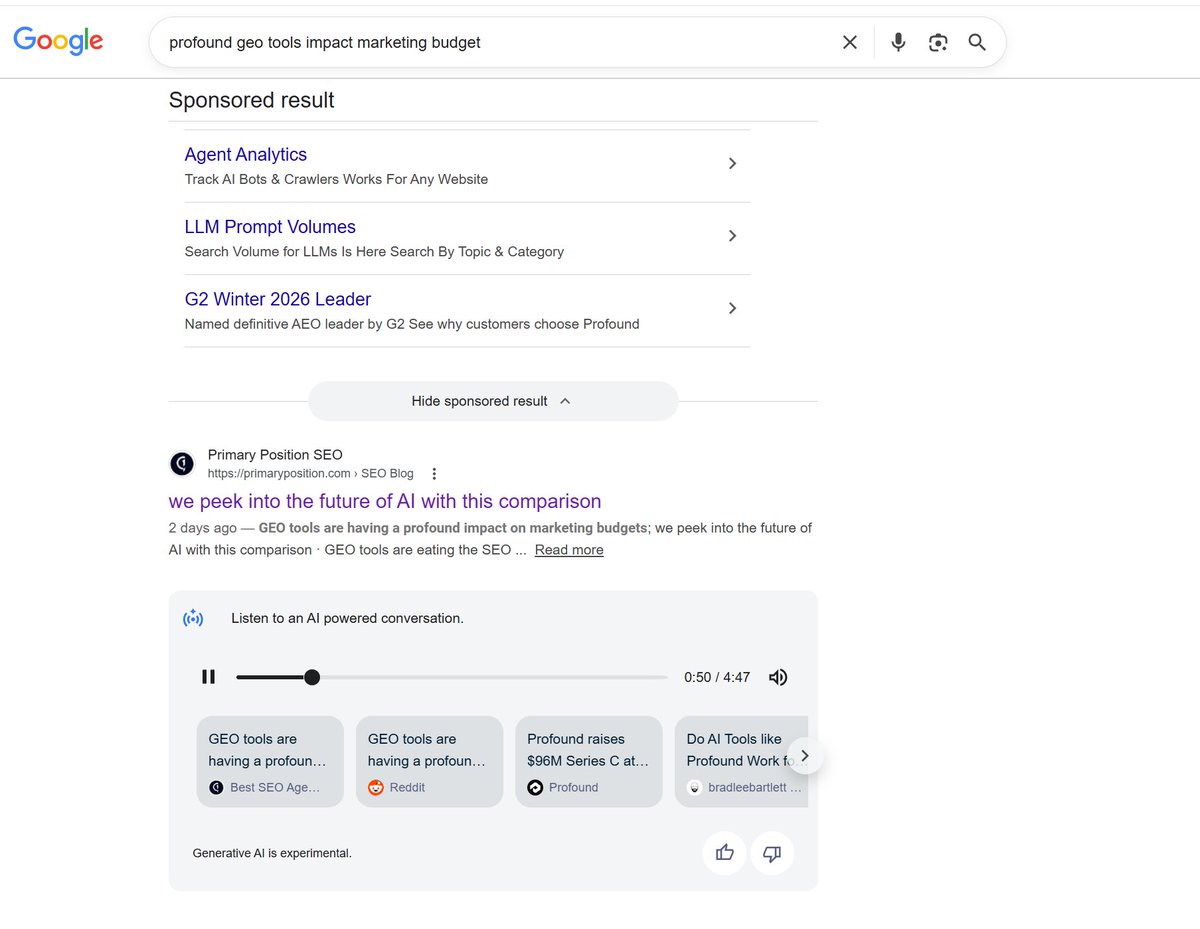Viewport: 1200px width, 929px height.
Task: Open the LLM Prompt Volumes link
Action: click(270, 227)
